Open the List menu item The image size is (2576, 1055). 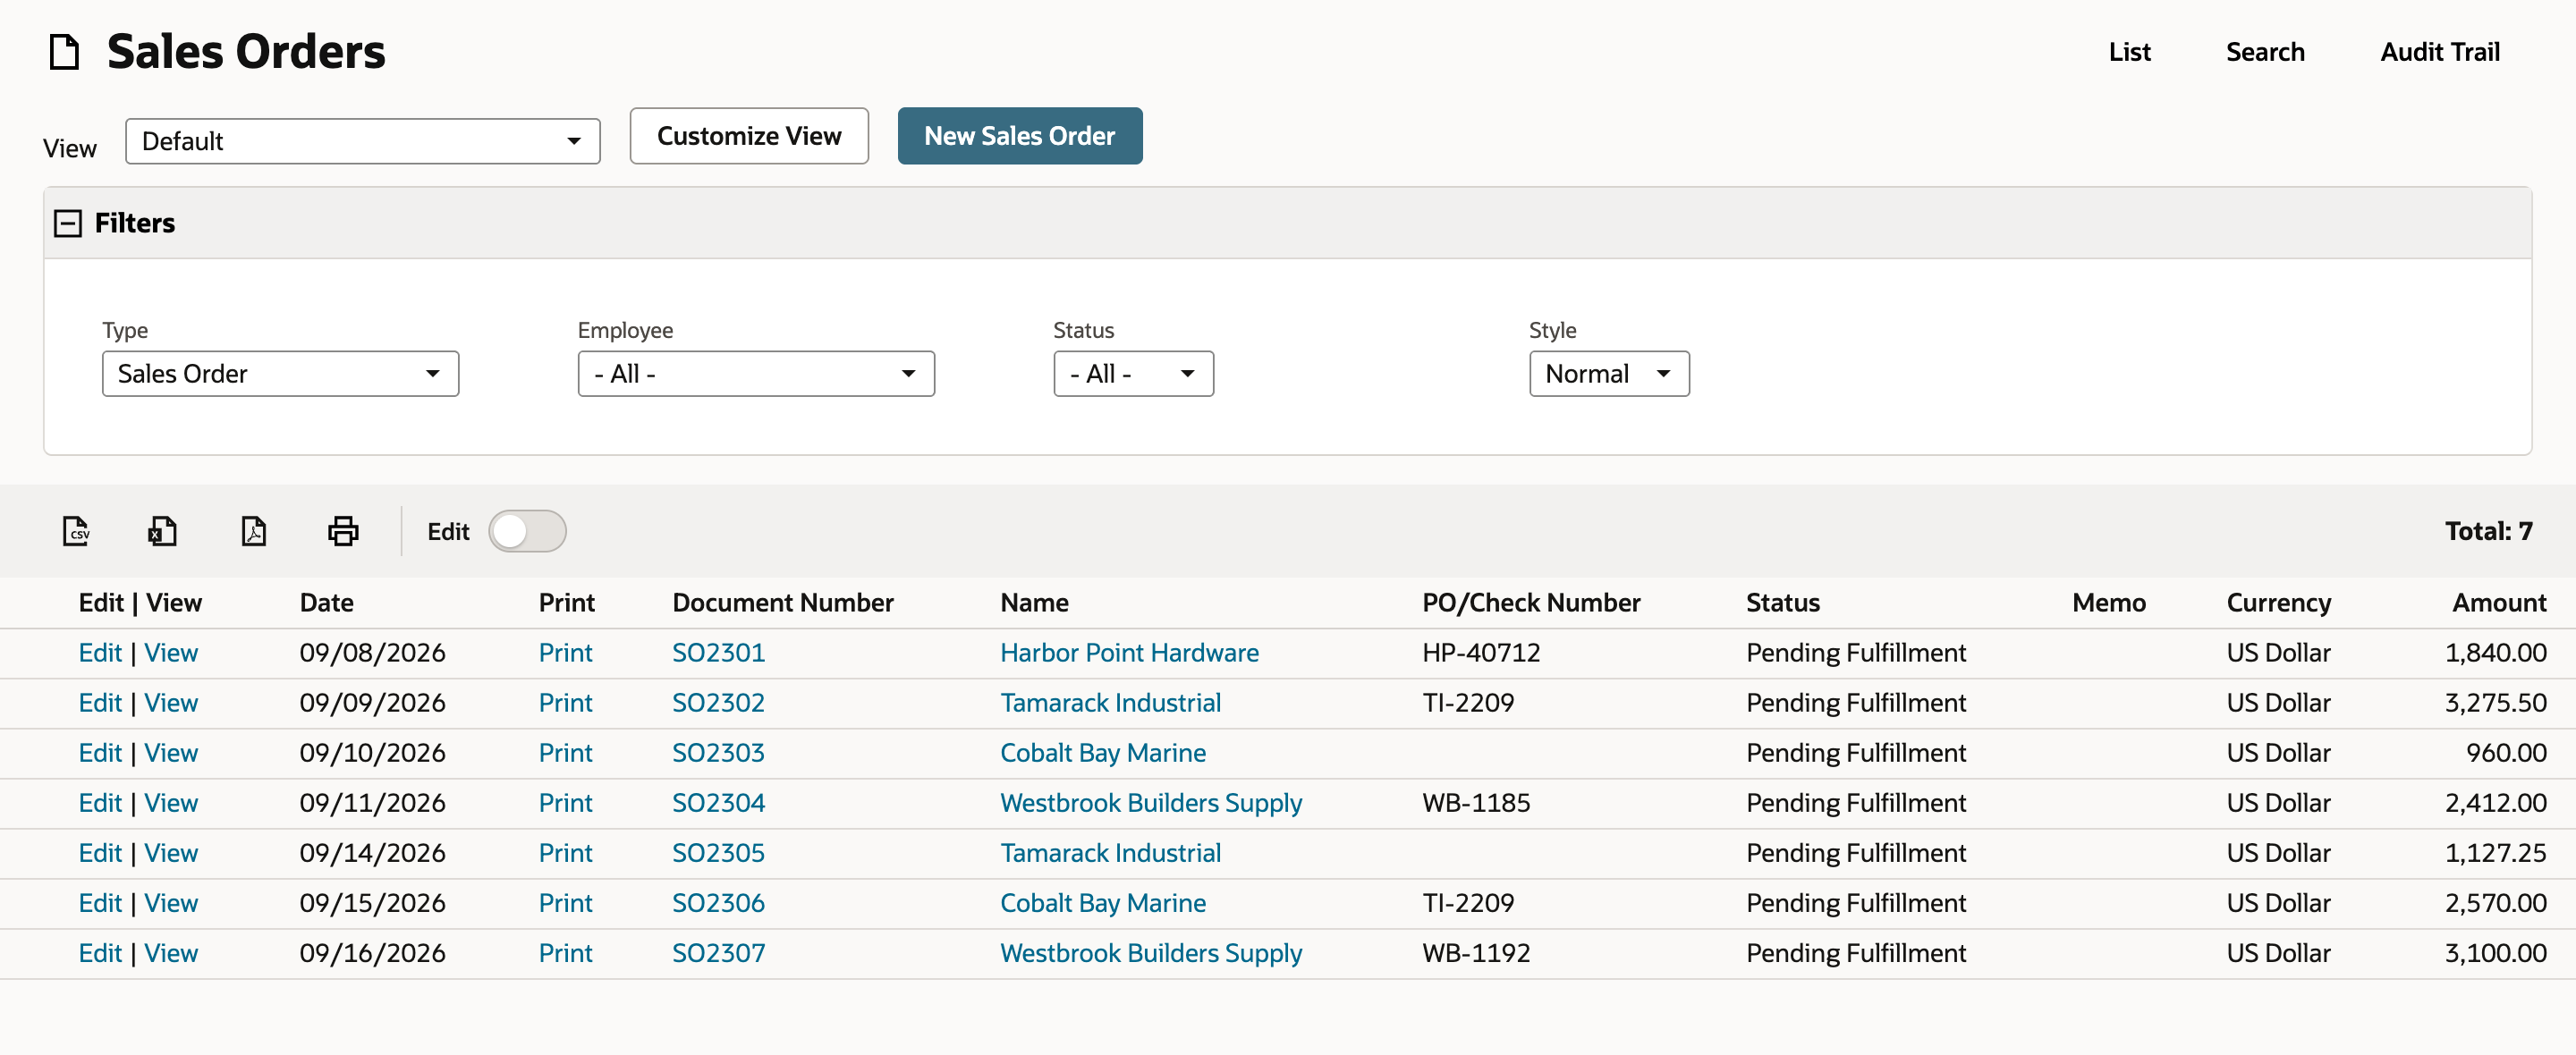point(2129,52)
